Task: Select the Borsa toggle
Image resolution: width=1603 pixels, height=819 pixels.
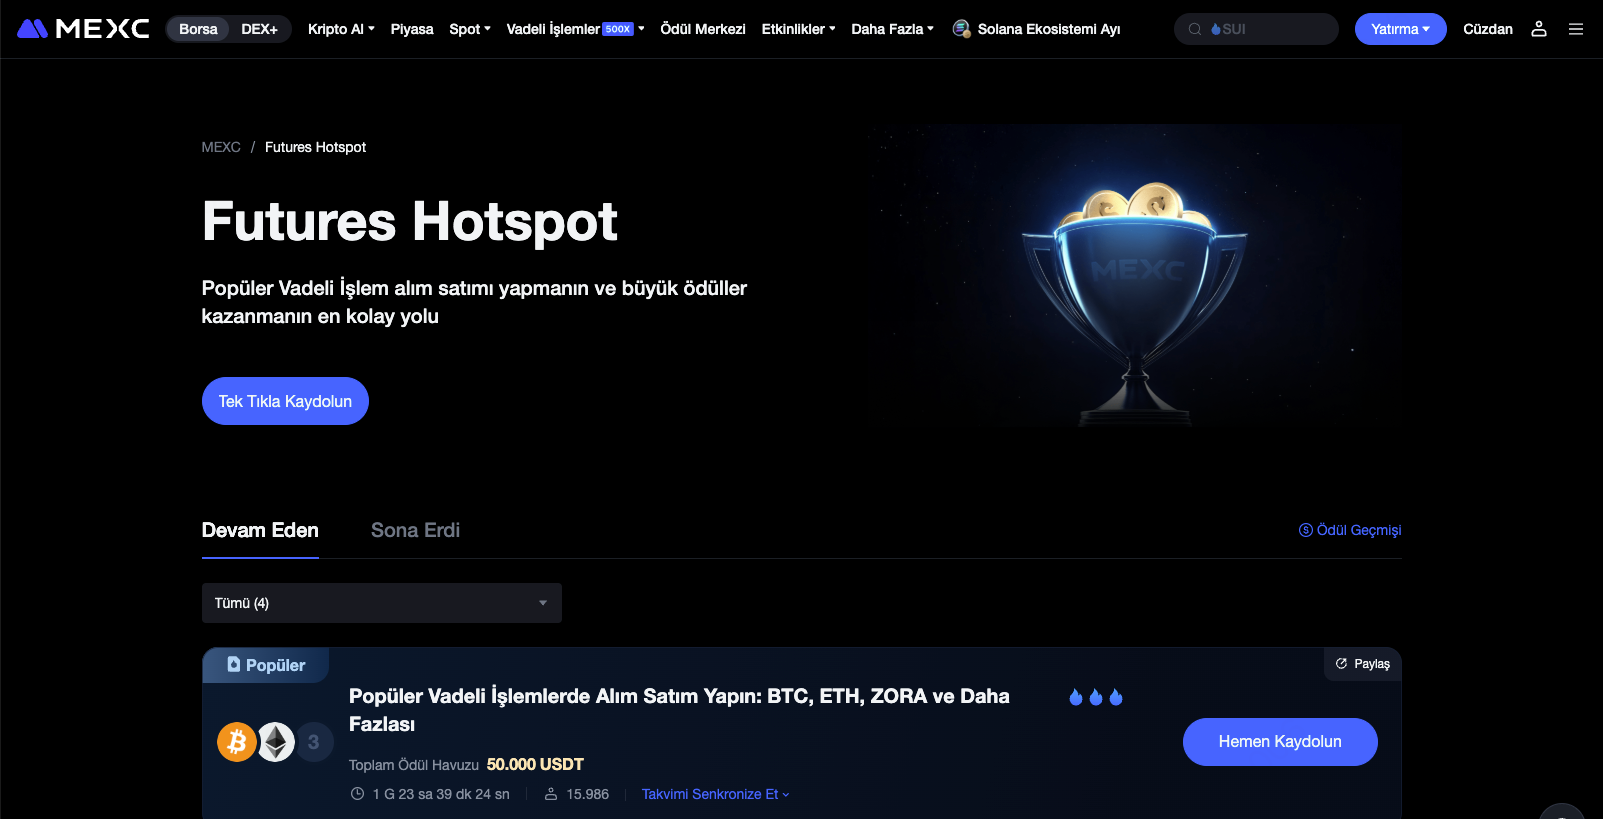Action: pos(198,29)
